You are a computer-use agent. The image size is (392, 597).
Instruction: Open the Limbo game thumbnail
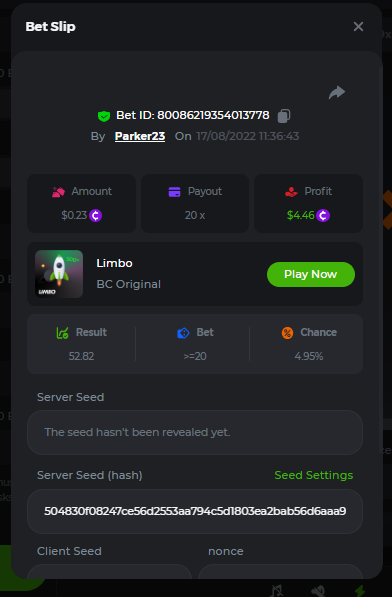[59, 274]
